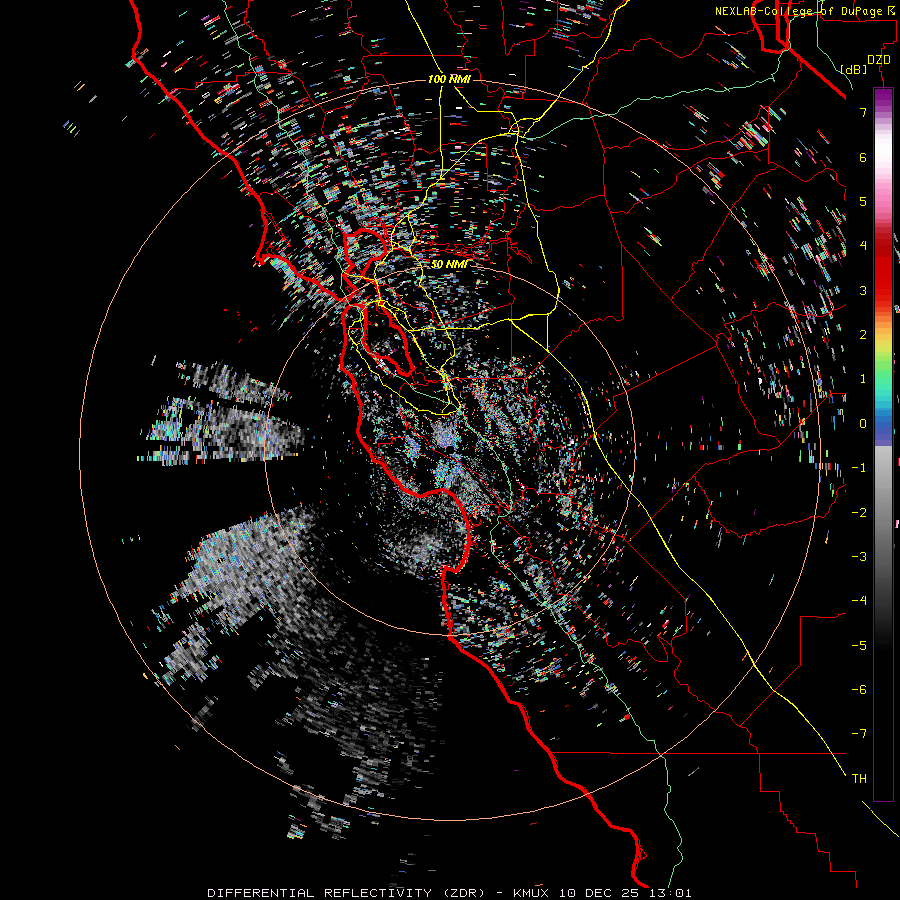Viewport: 900px width, 900px height.
Task: Select the 2 dB tick label on the scale
Action: tap(863, 335)
